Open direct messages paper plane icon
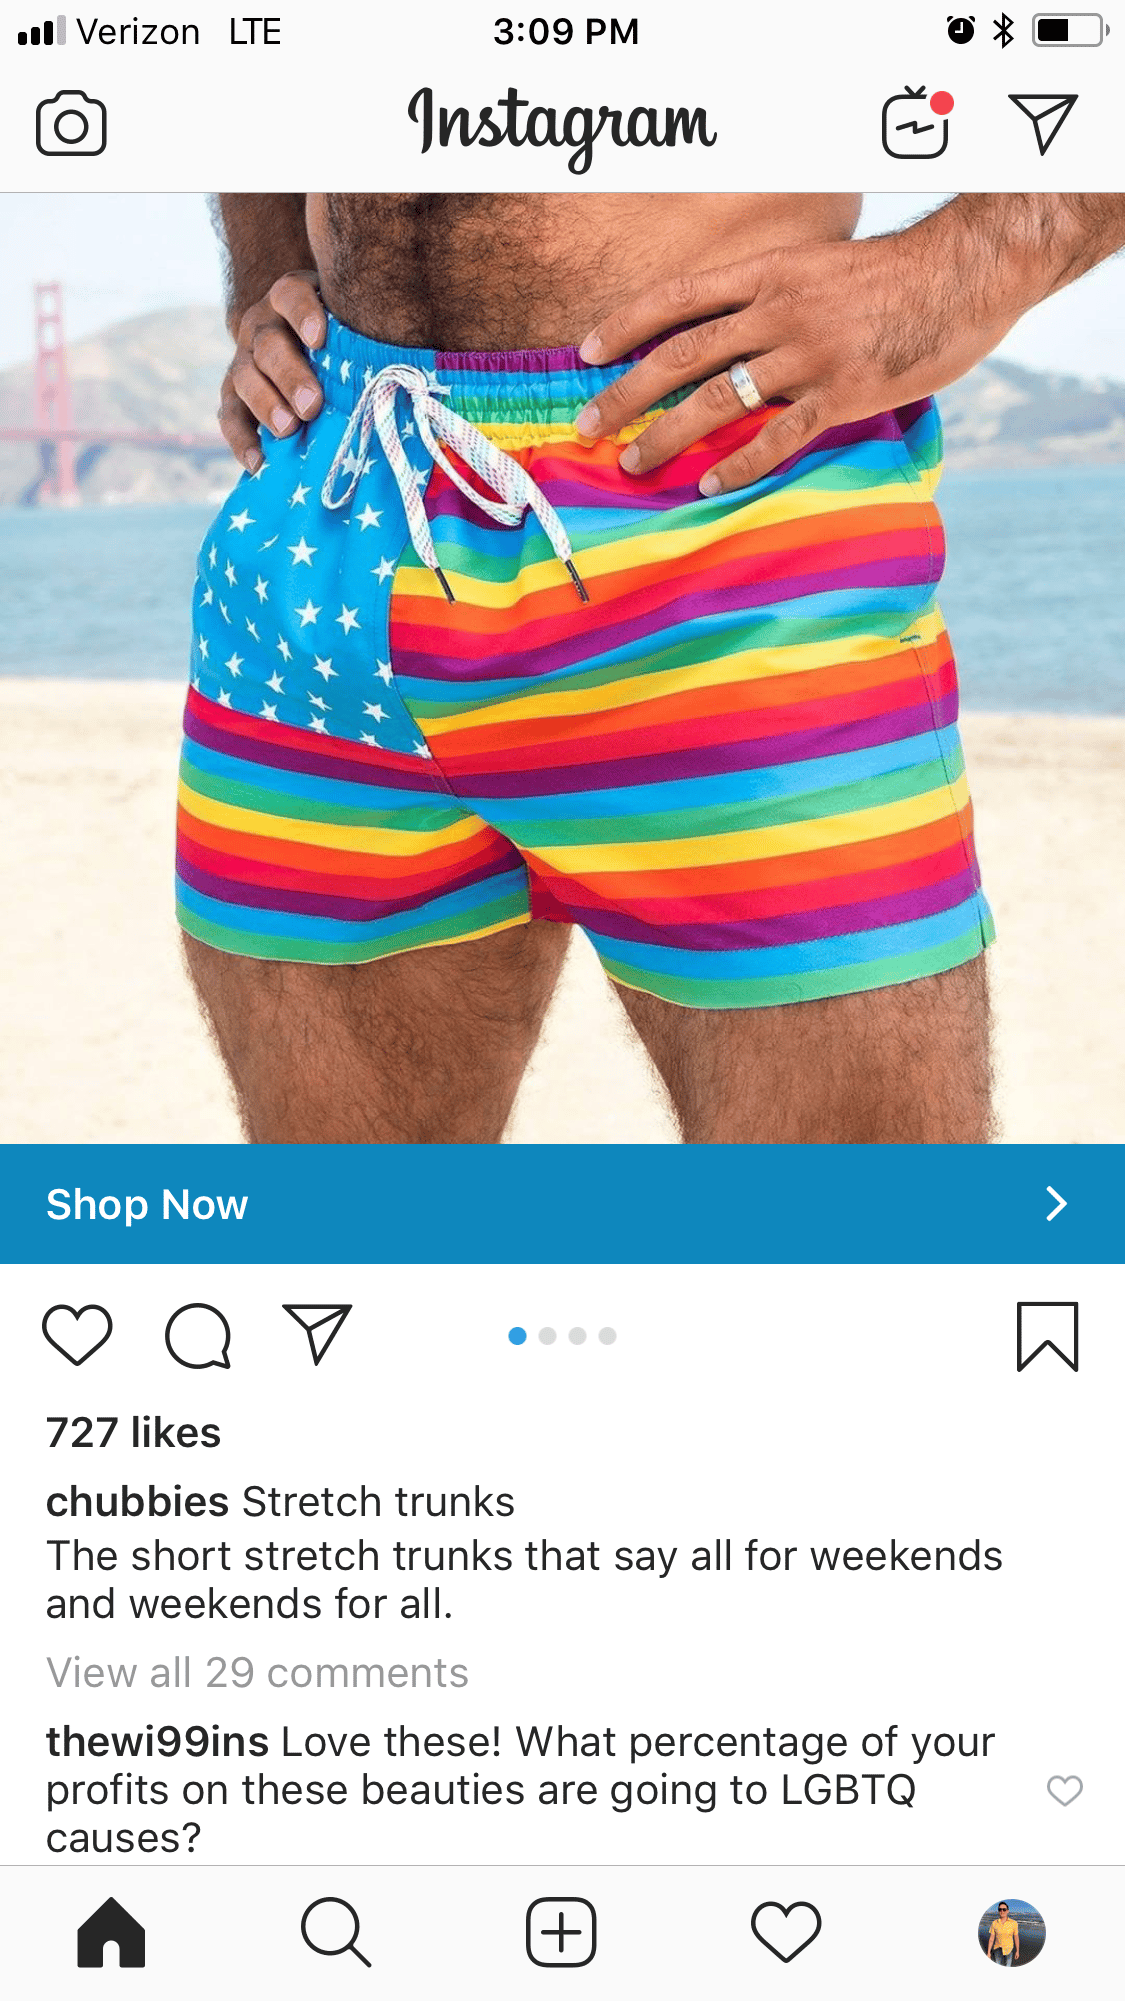1125x2001 pixels. [x=1042, y=124]
